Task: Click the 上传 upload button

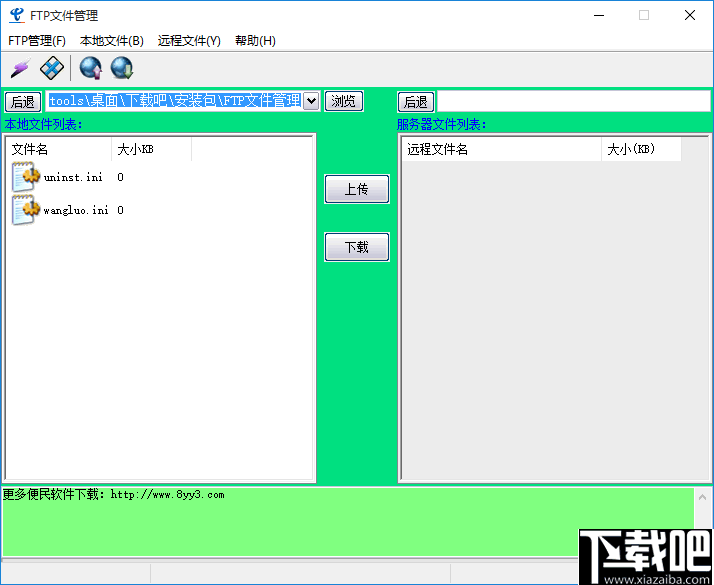Action: (357, 189)
